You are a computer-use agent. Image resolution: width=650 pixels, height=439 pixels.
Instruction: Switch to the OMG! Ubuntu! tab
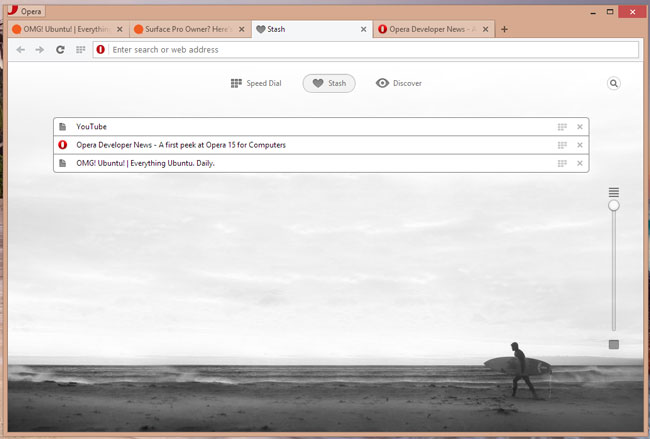[x=68, y=29]
